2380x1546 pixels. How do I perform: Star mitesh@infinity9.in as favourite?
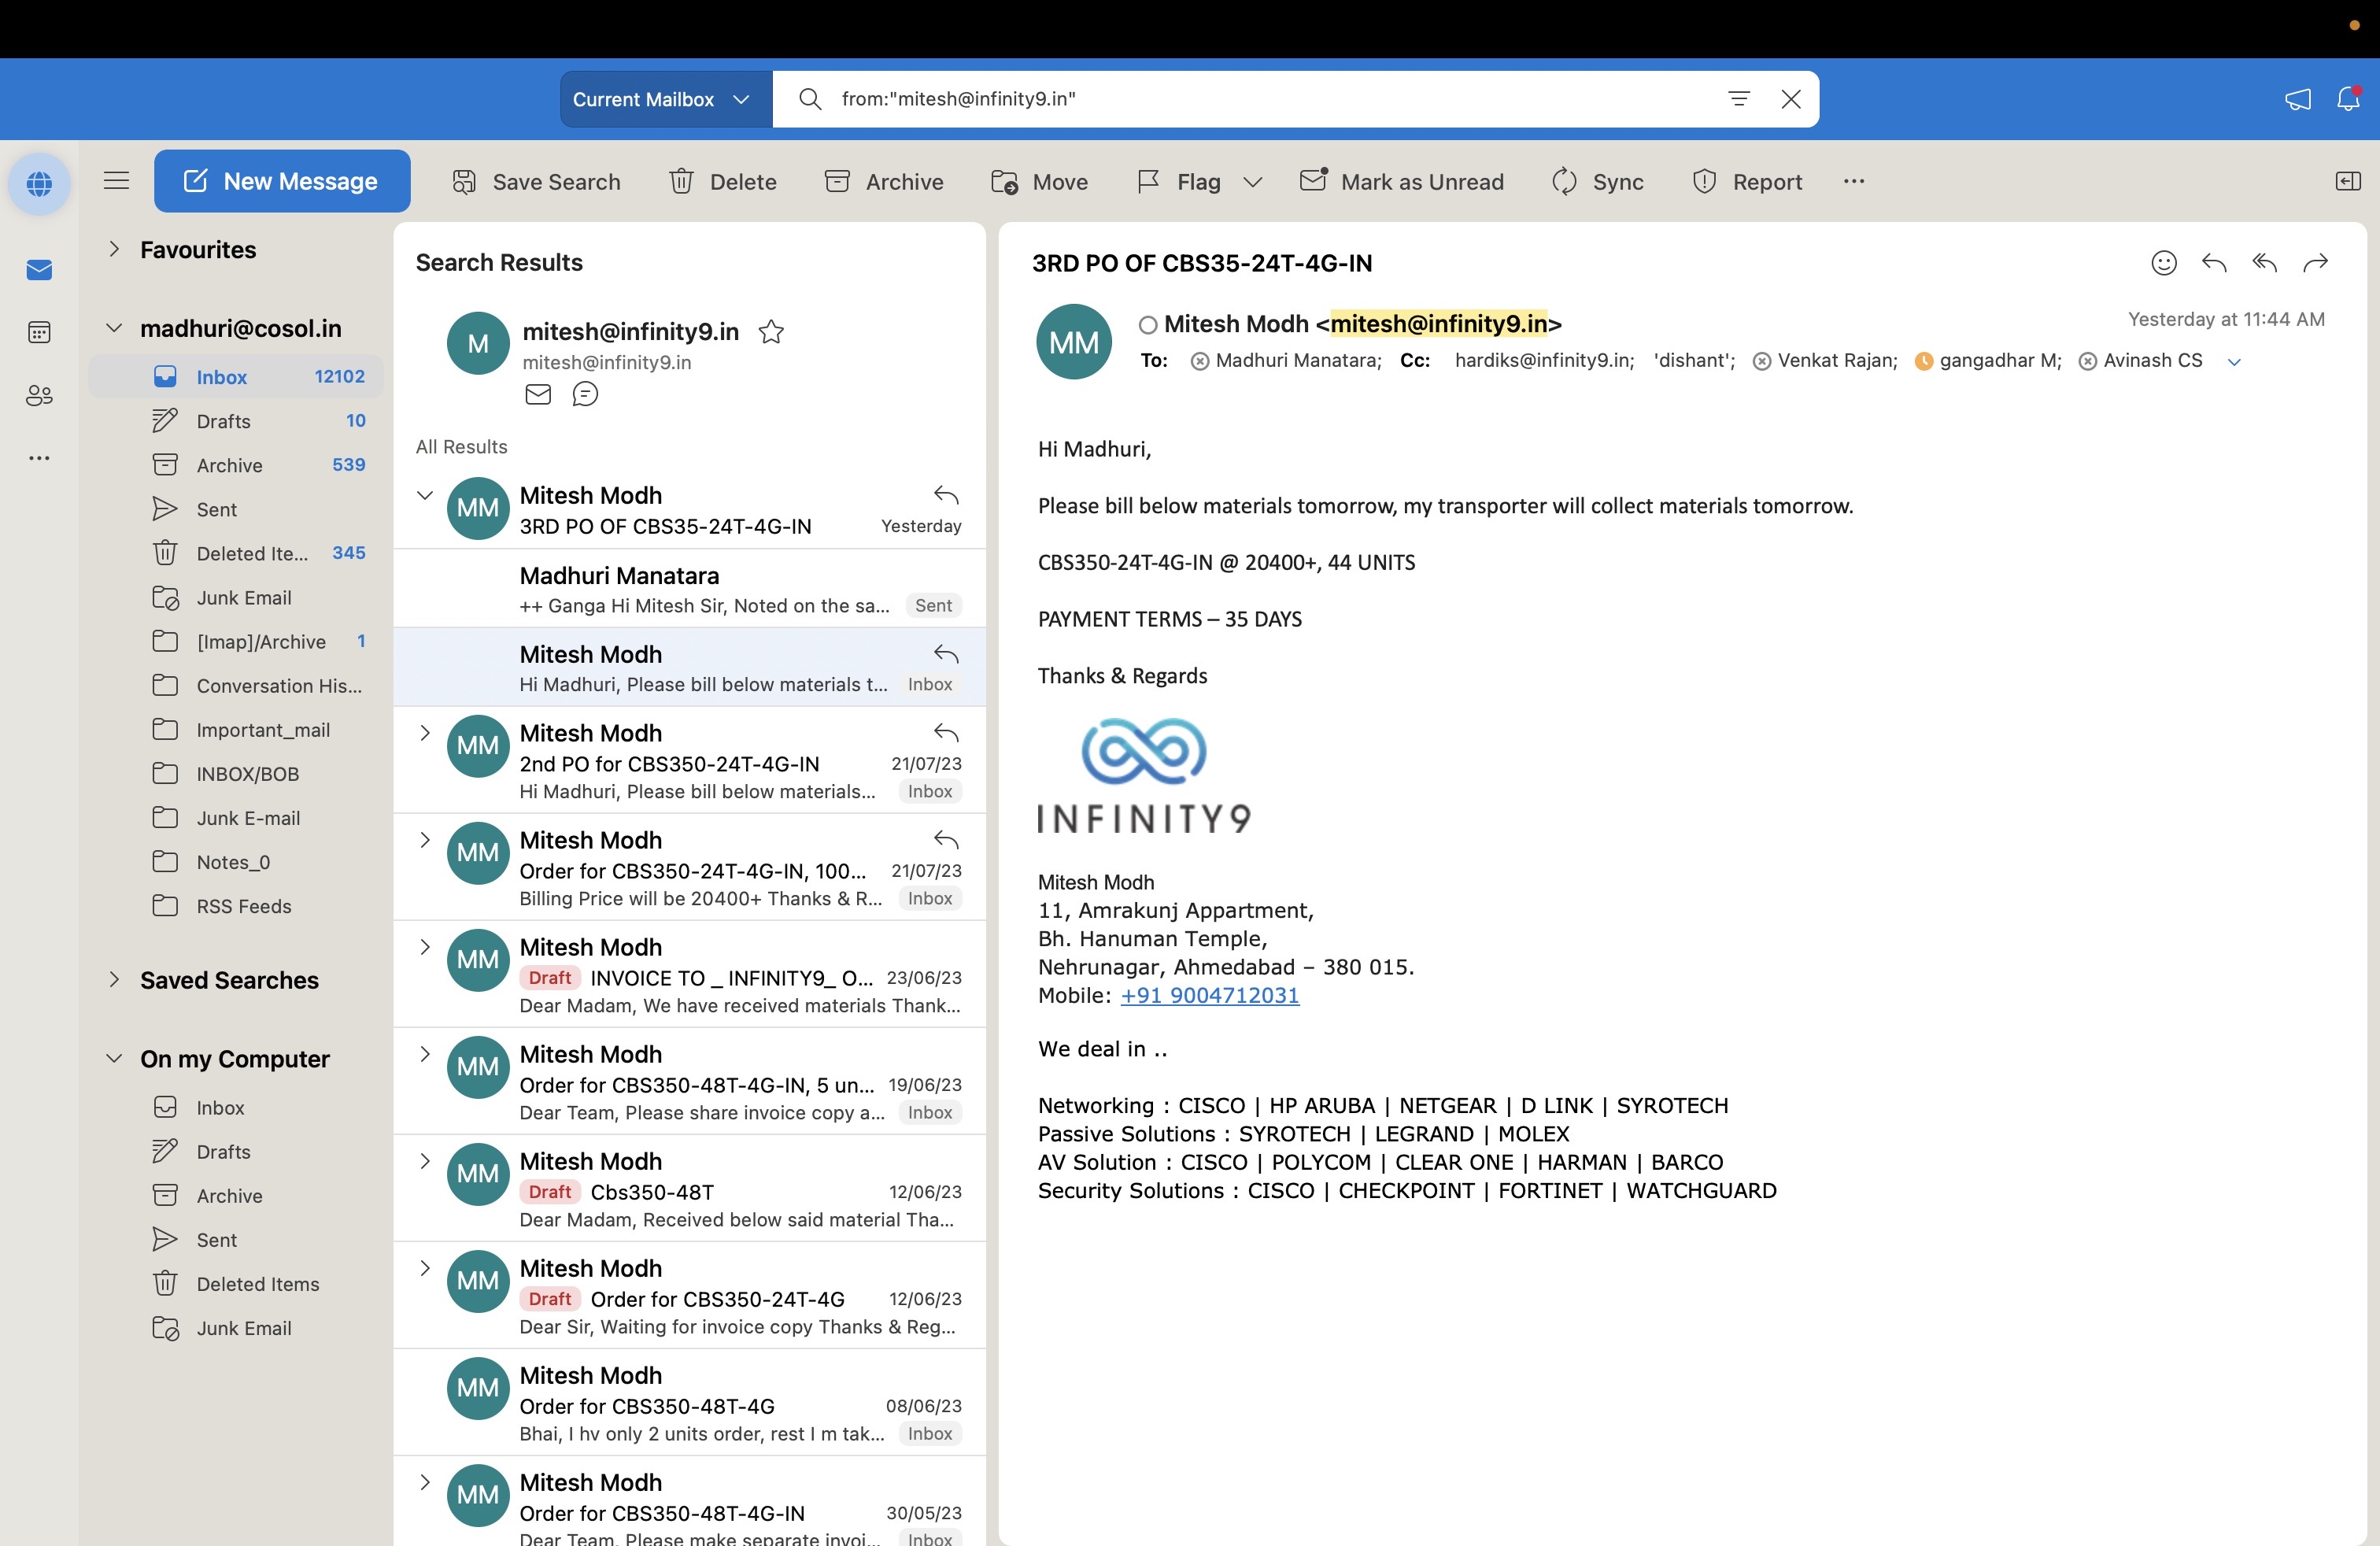tap(771, 331)
